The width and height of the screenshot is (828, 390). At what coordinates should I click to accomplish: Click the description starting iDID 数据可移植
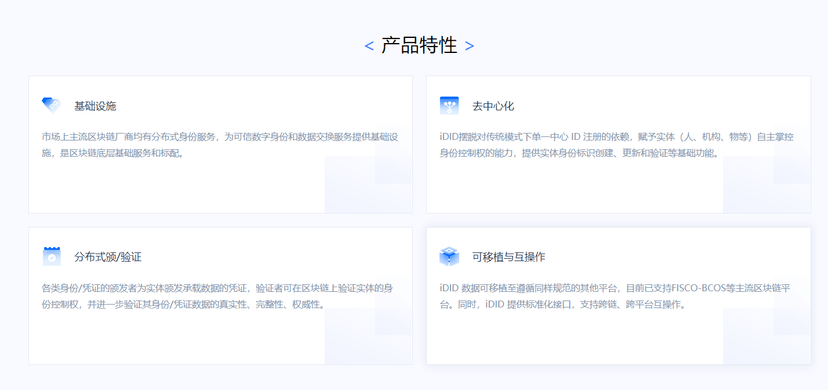pos(615,297)
